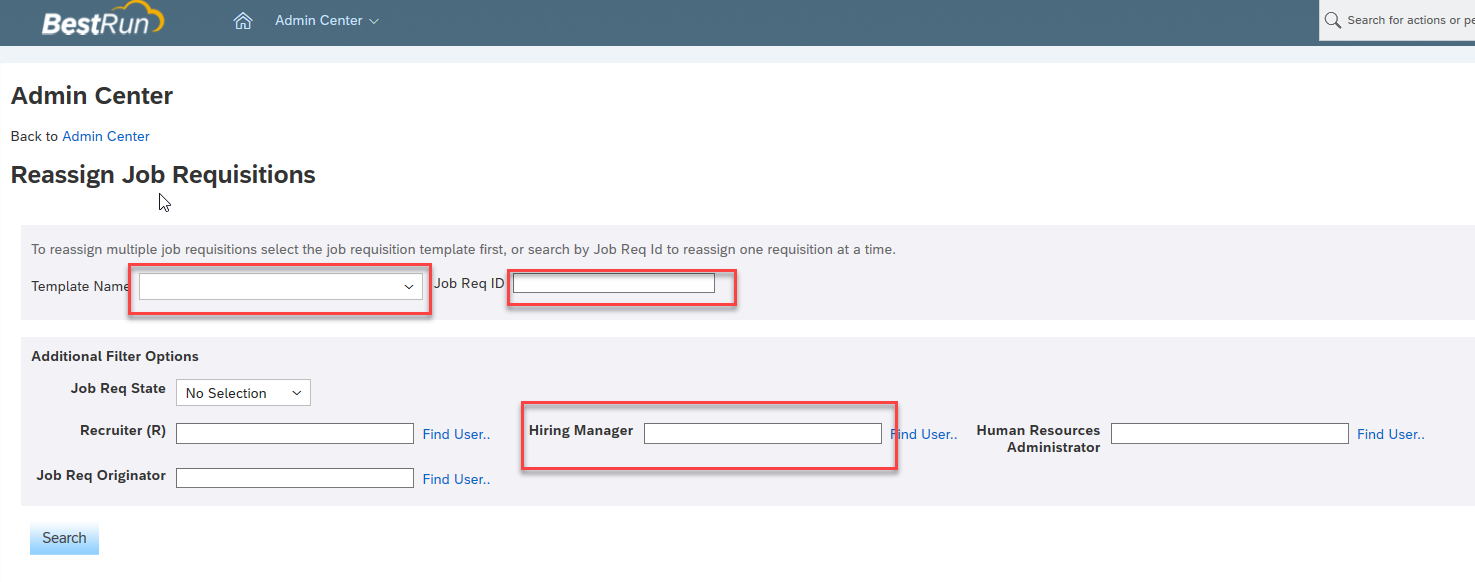
Task: Go to home via house icon
Action: tap(243, 20)
